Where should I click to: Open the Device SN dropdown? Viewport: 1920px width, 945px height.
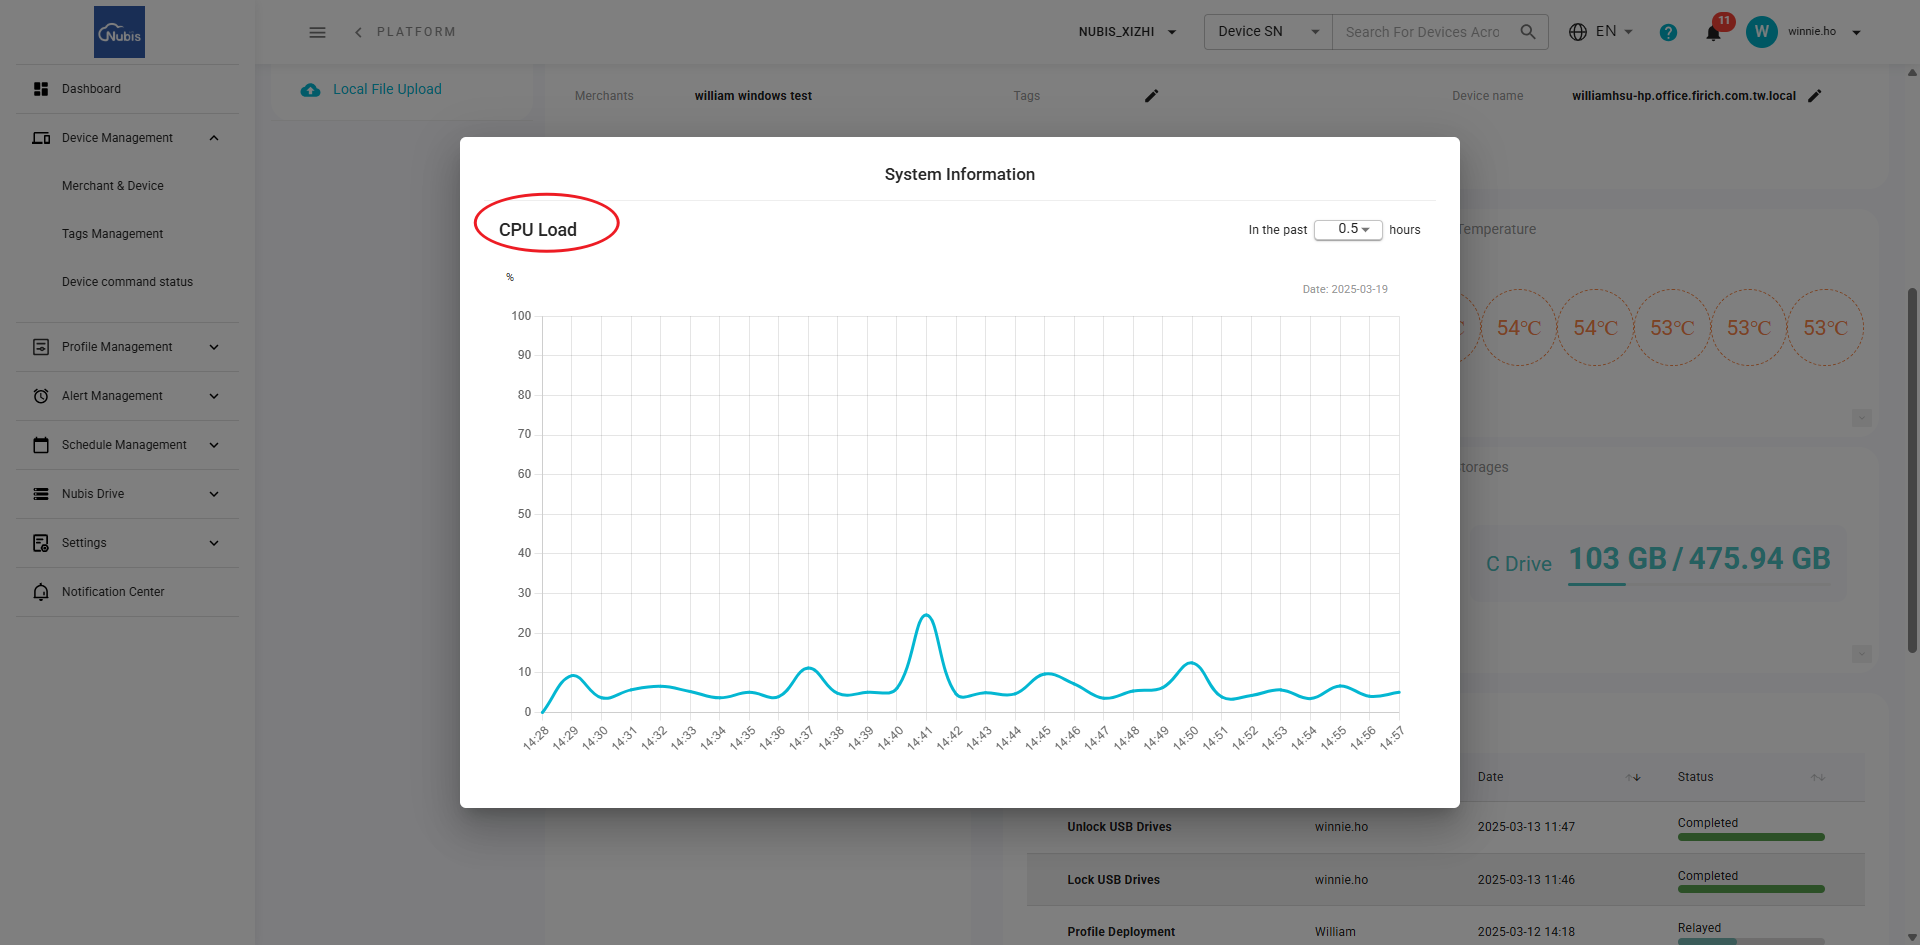coord(1268,32)
